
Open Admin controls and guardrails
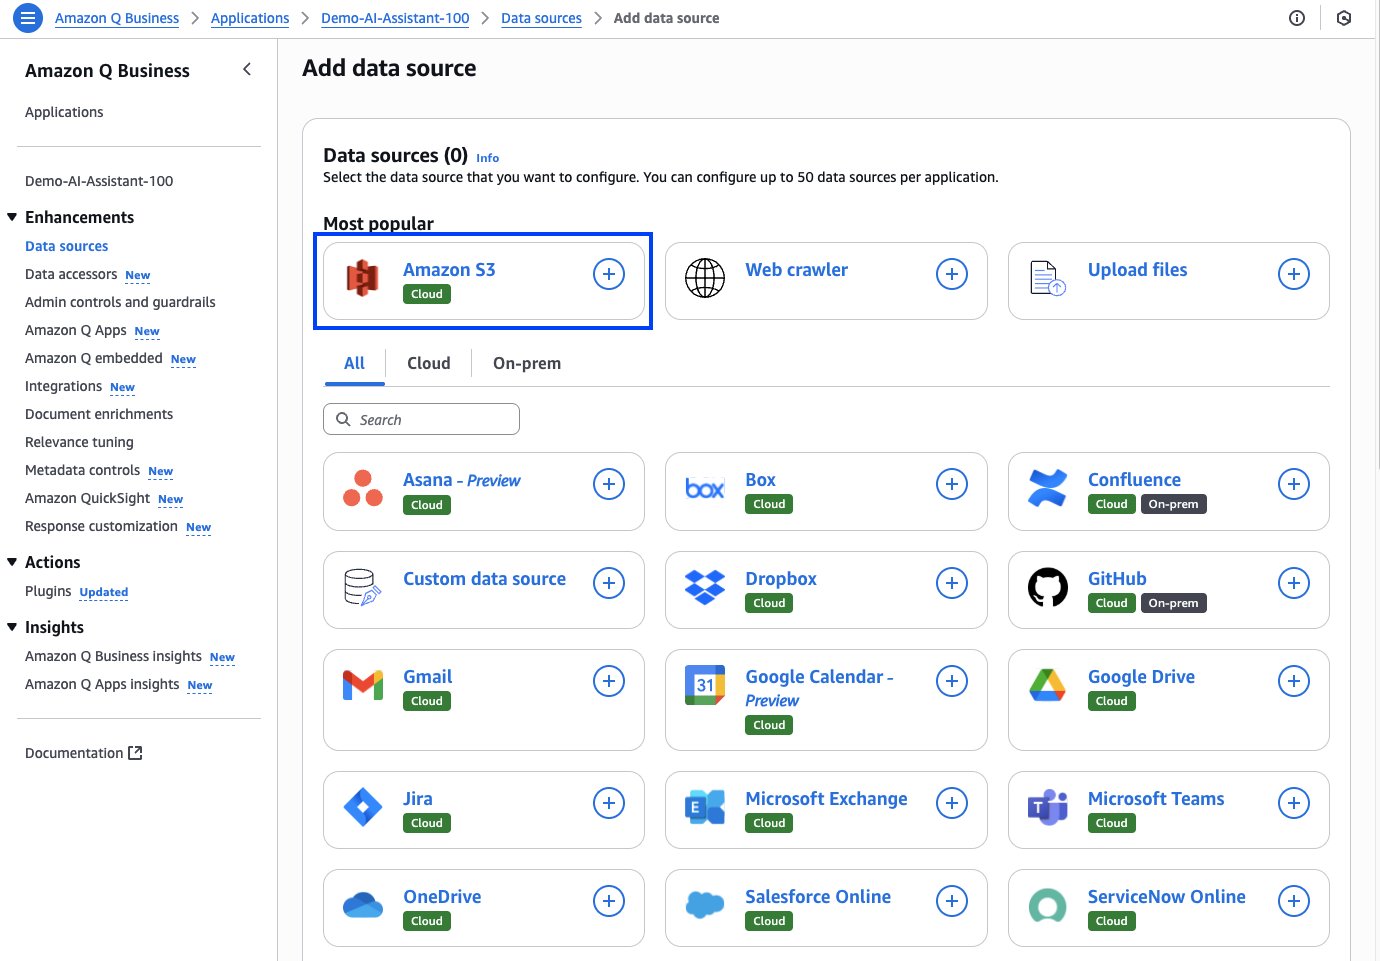point(120,302)
